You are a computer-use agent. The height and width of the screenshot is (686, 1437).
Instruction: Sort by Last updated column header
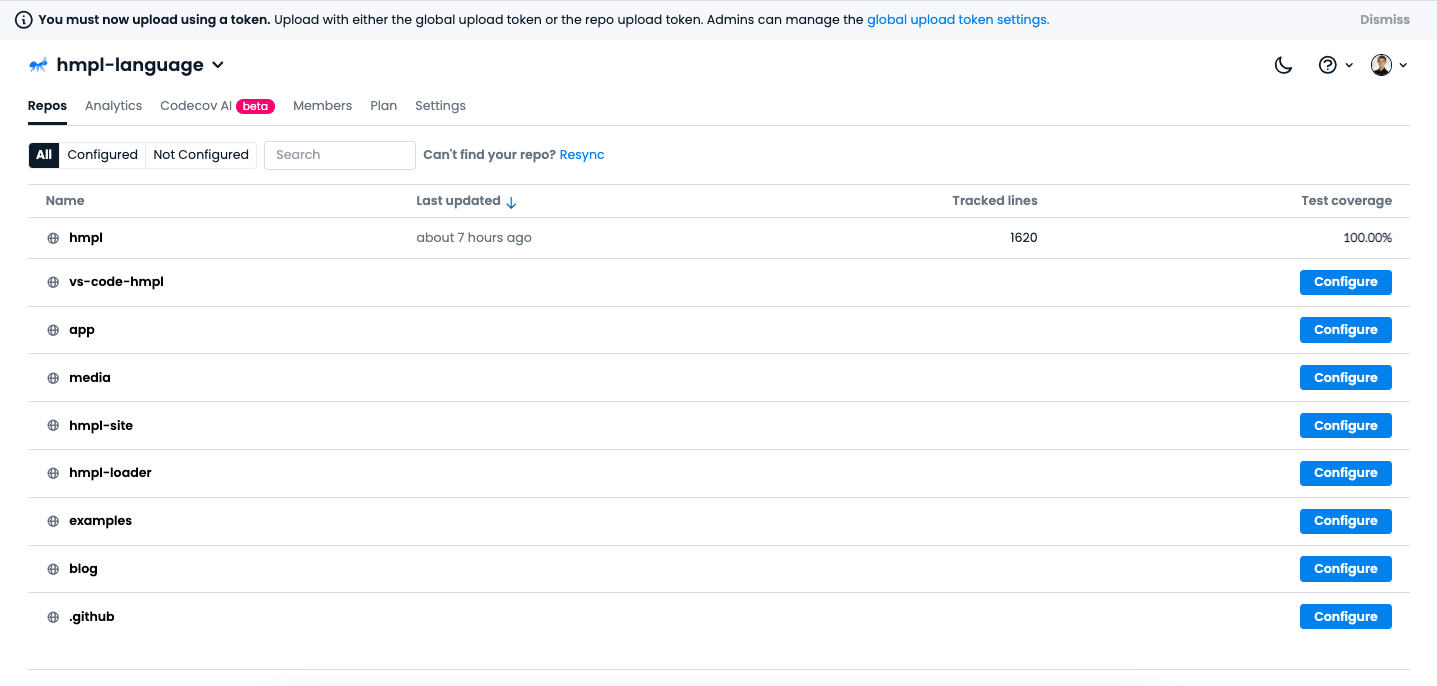[458, 201]
